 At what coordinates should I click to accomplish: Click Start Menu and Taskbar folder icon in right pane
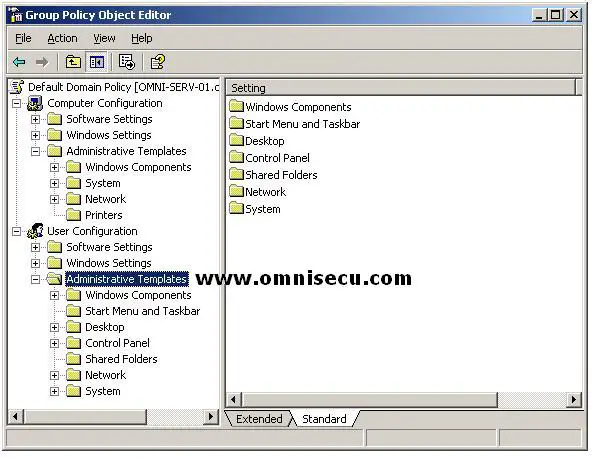point(236,123)
